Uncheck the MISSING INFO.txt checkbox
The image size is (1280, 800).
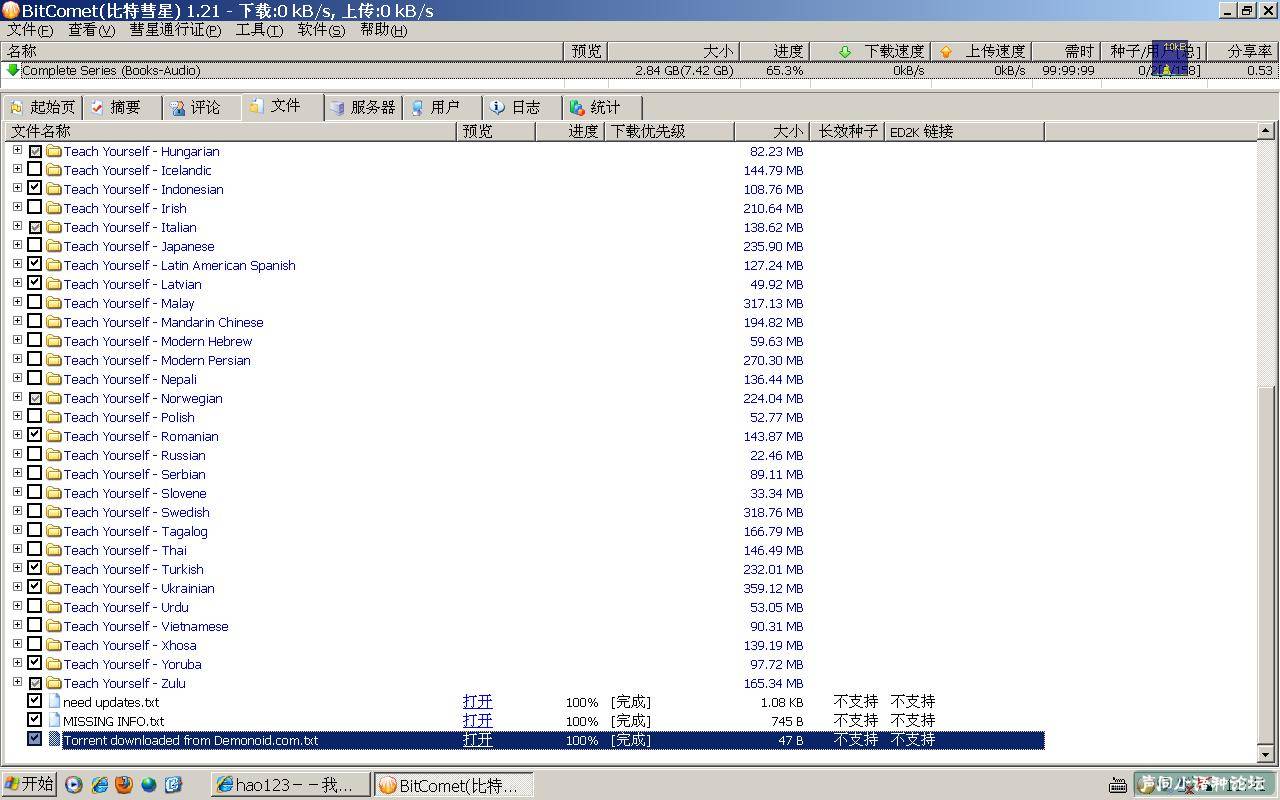[x=35, y=721]
